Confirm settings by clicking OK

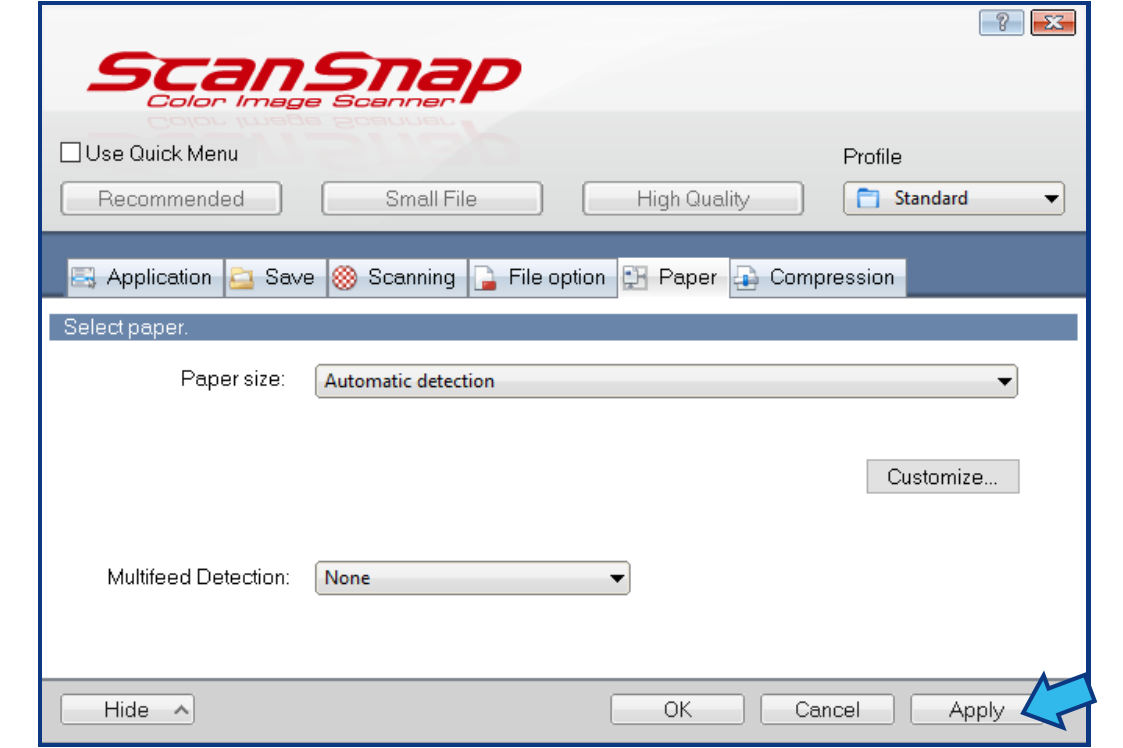[x=677, y=709]
